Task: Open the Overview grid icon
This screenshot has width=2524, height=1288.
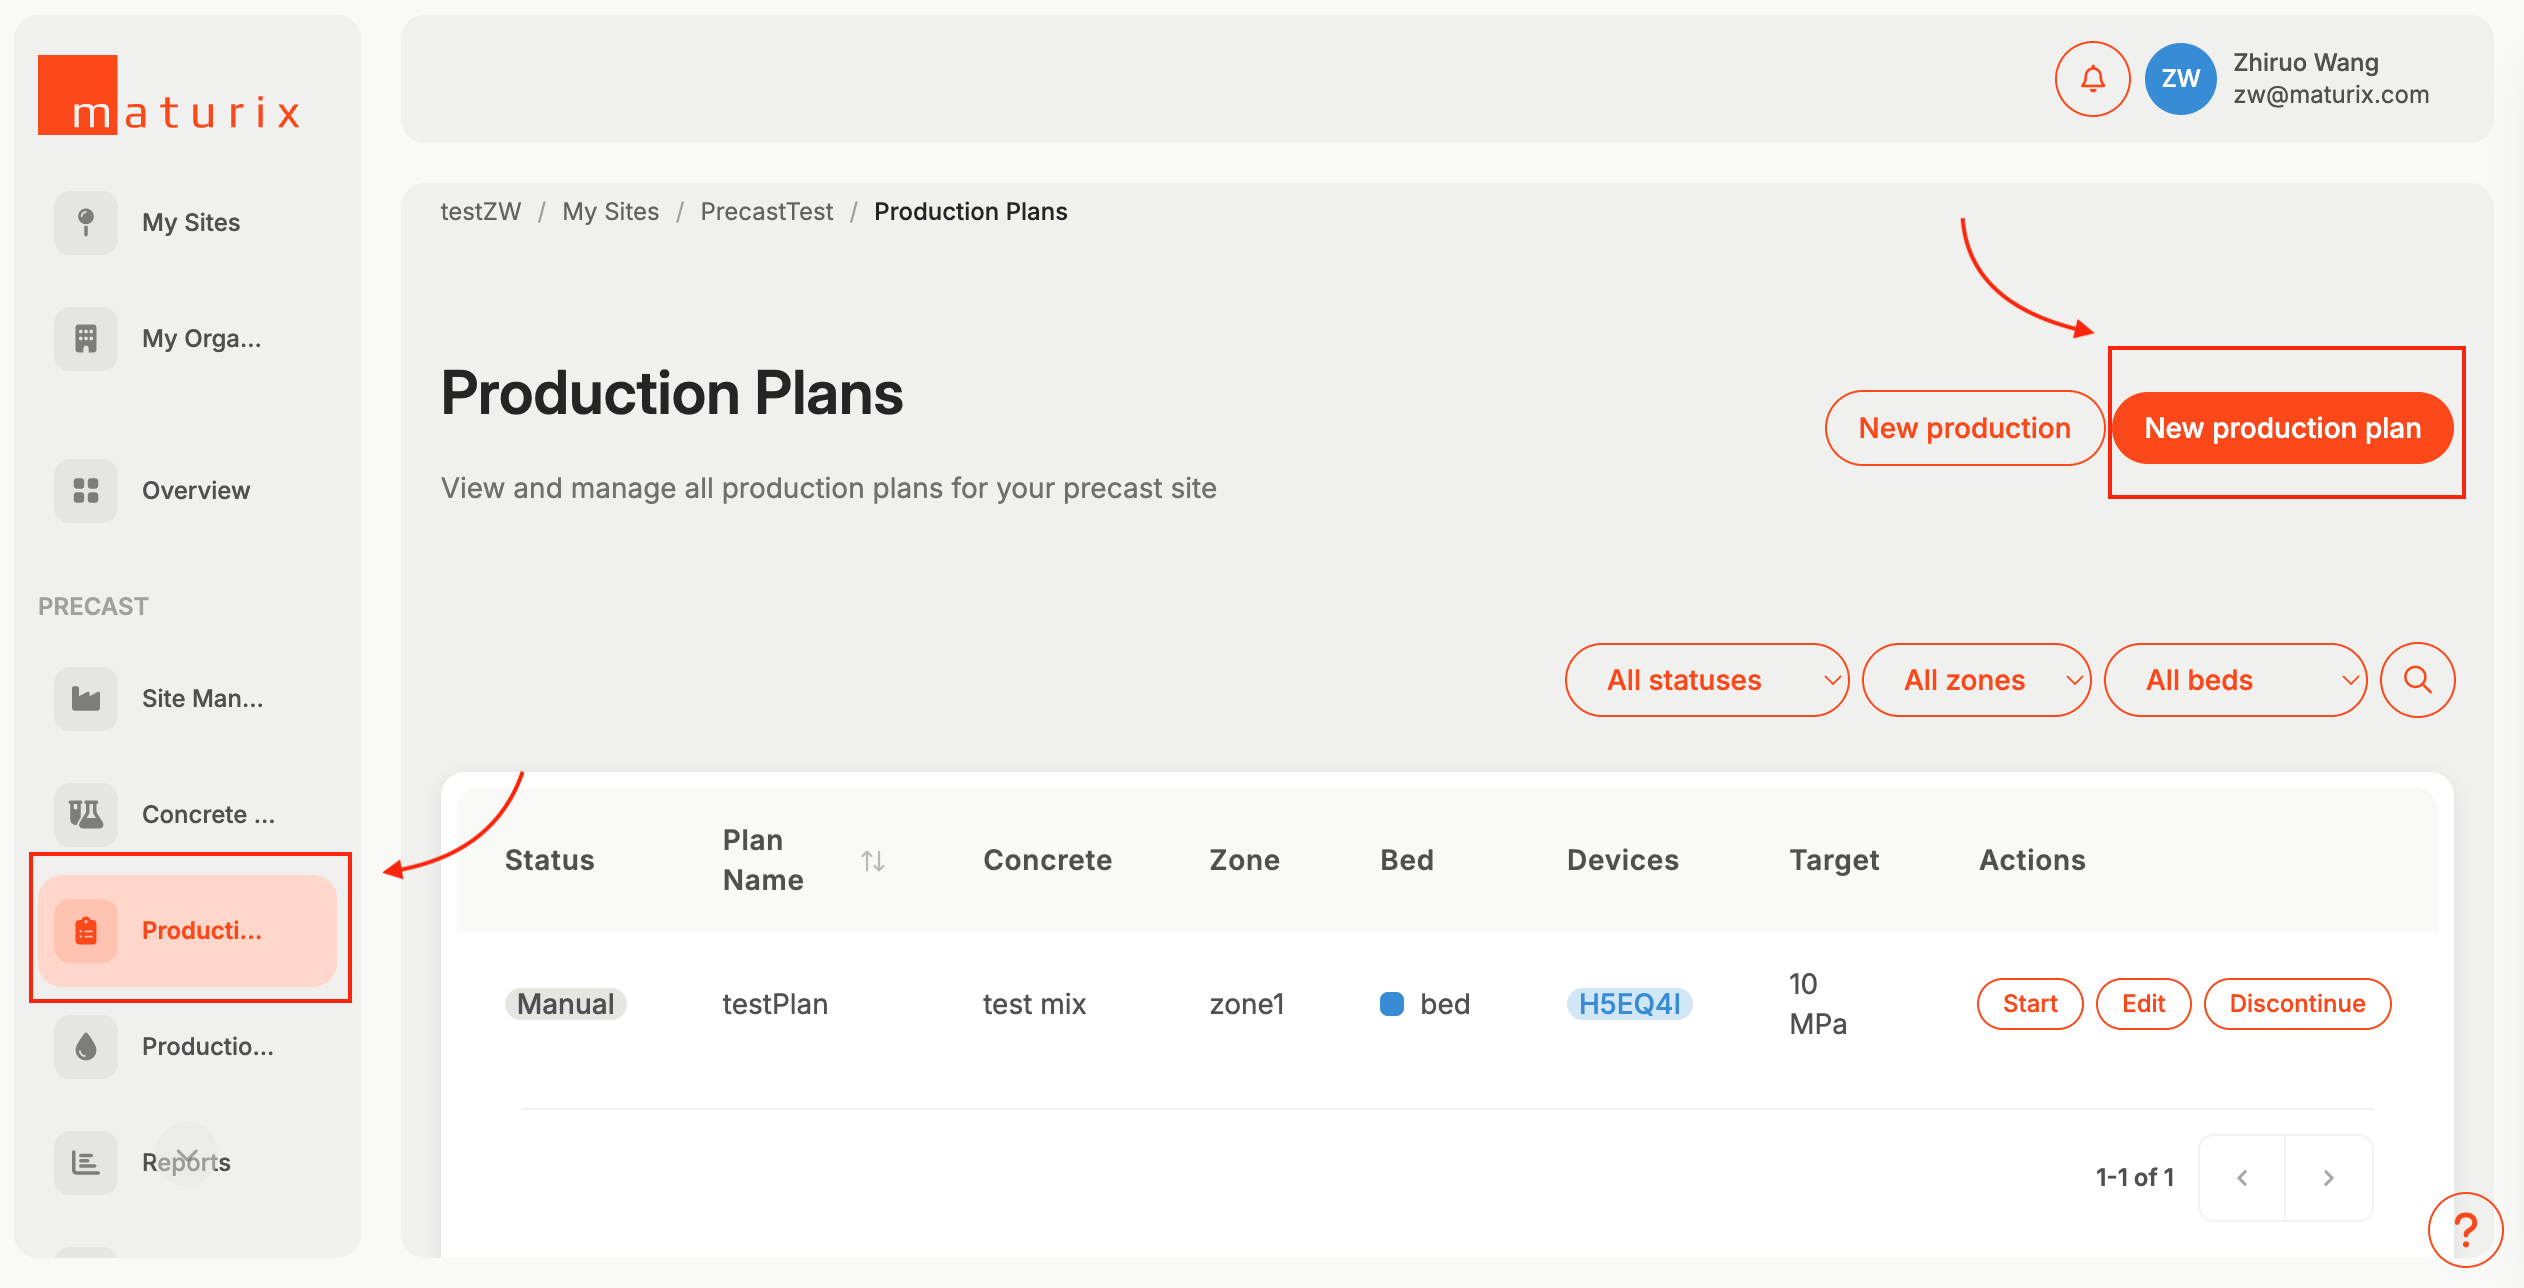Action: click(x=86, y=490)
